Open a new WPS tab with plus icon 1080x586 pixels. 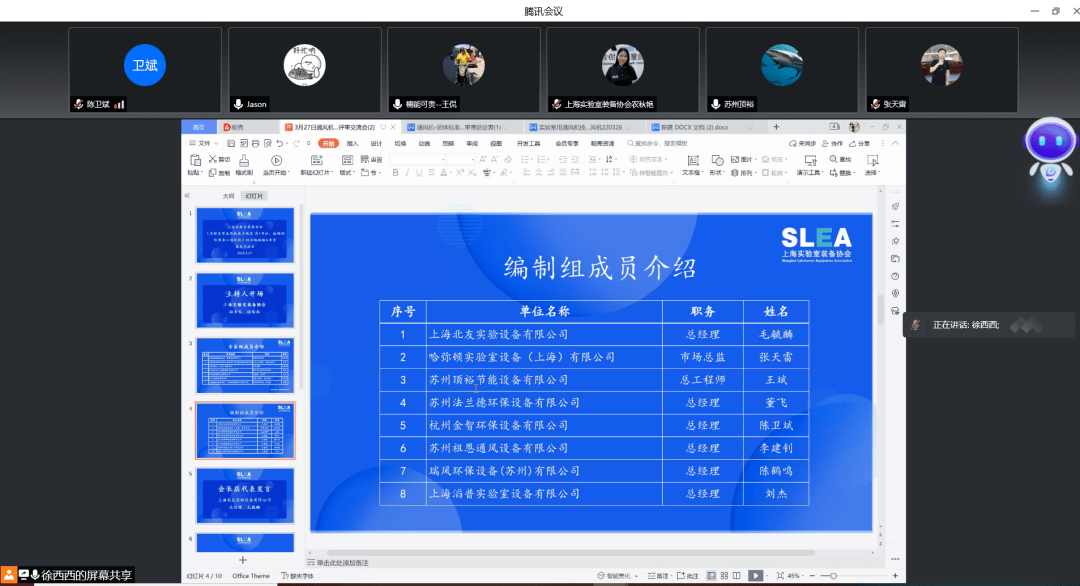coord(776,127)
